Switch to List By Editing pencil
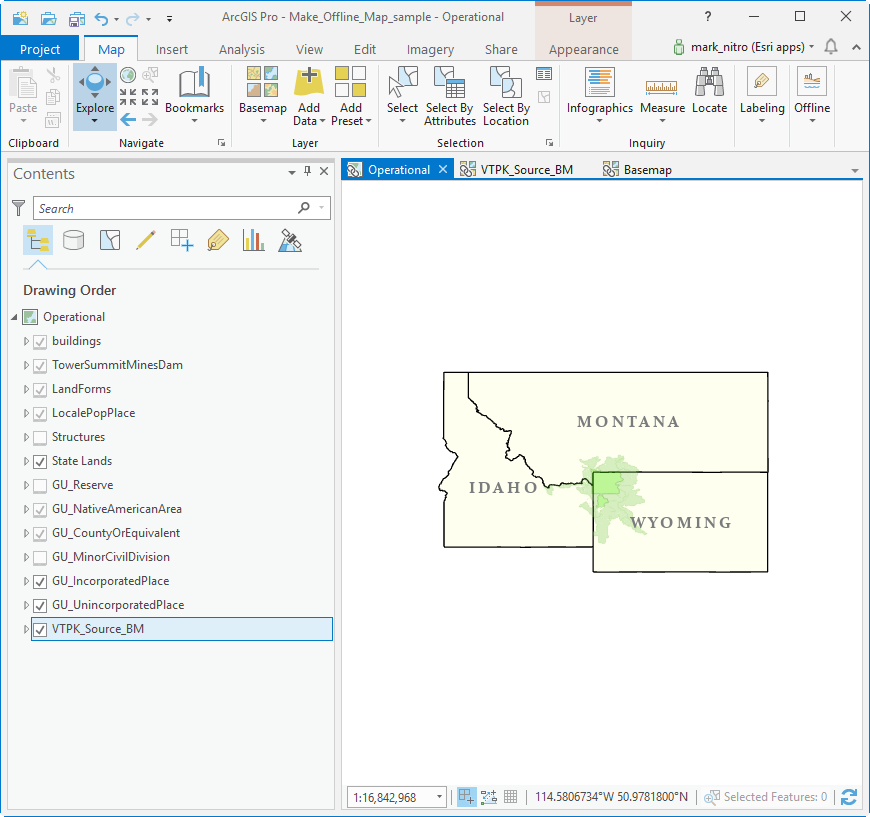The image size is (870, 817). (x=146, y=240)
